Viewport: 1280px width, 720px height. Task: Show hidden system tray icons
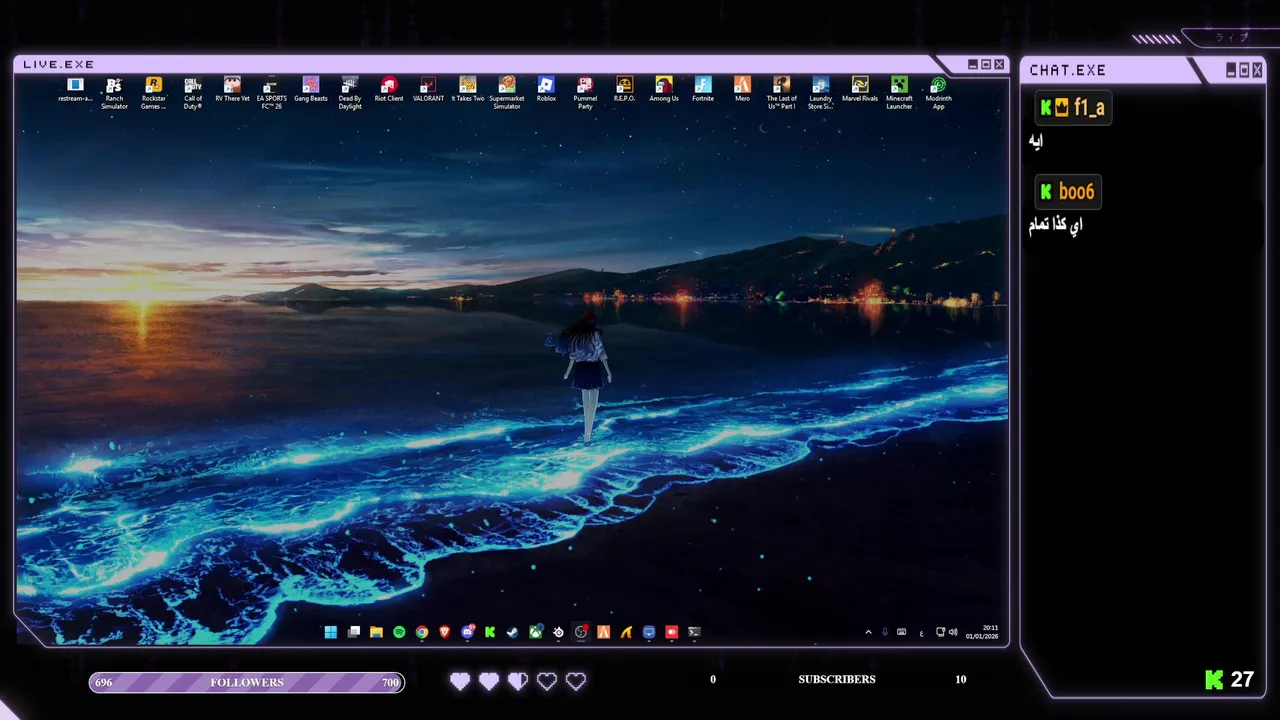pos(868,632)
